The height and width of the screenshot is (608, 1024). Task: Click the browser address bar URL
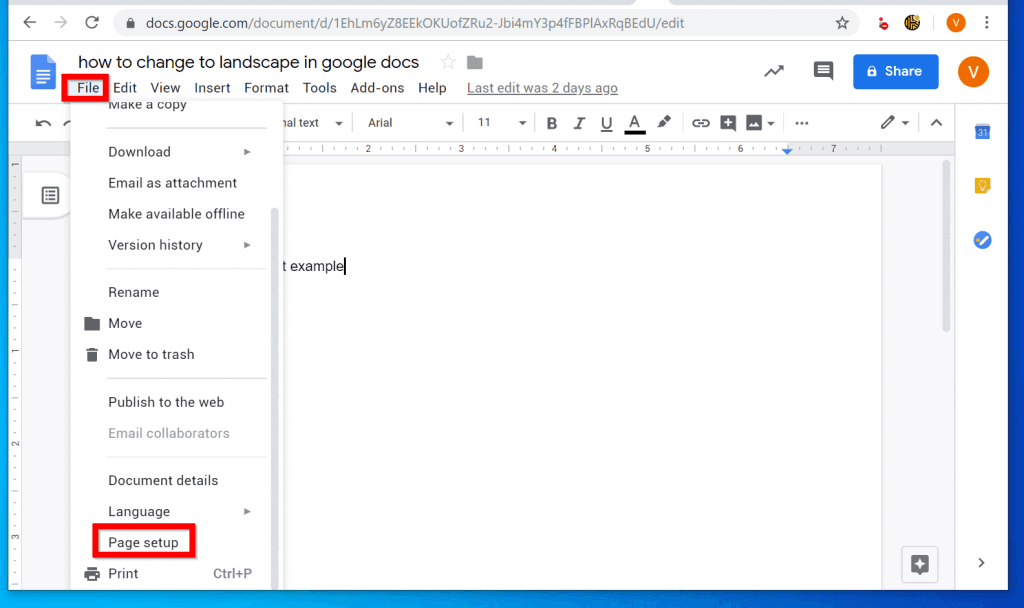[x=415, y=24]
